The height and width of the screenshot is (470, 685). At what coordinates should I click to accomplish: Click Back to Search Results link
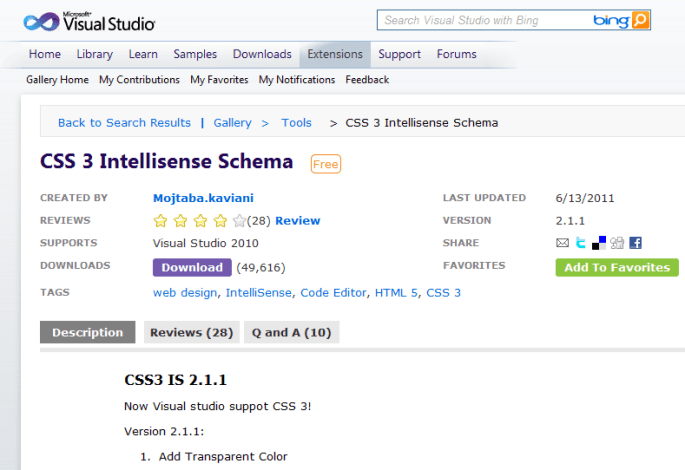(125, 123)
